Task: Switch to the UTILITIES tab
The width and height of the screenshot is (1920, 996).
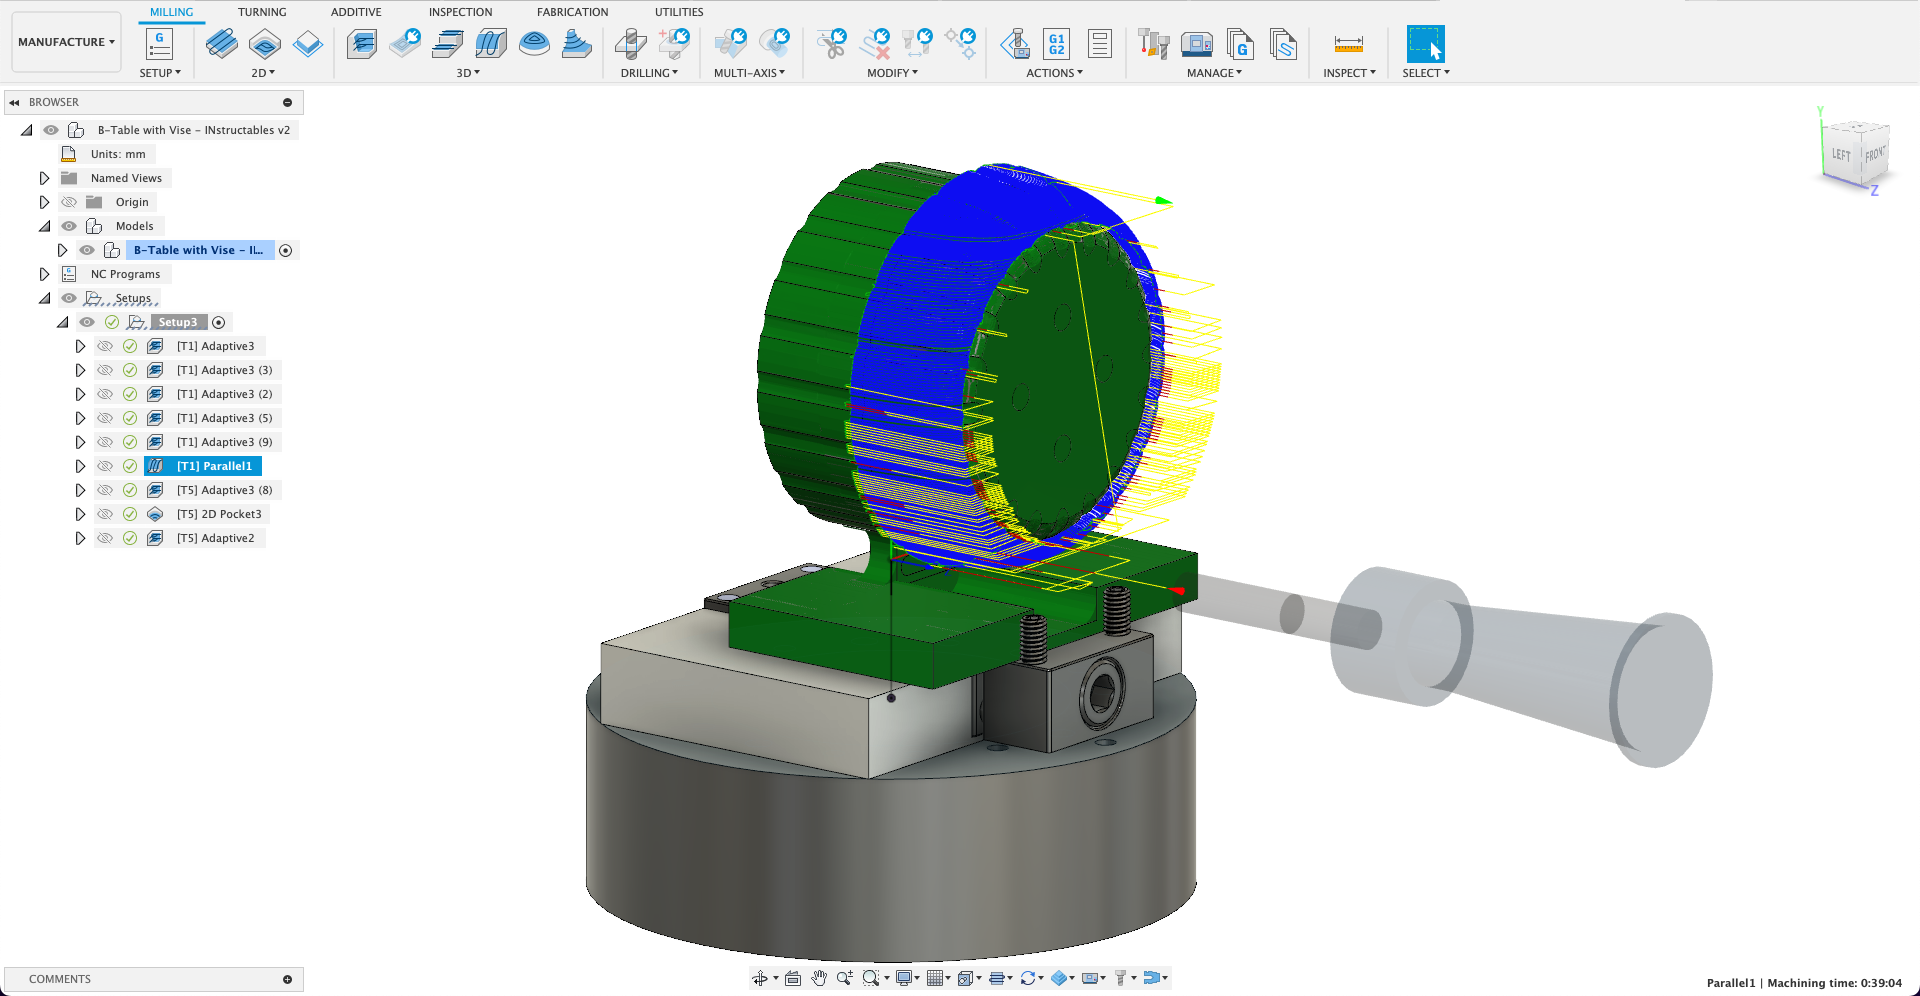Action: 679,12
